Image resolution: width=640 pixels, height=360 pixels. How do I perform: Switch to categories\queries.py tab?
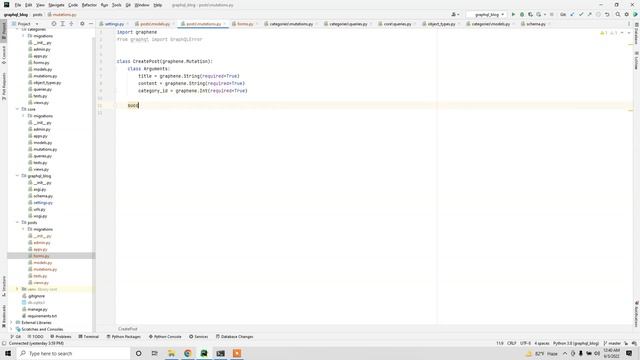[348, 24]
